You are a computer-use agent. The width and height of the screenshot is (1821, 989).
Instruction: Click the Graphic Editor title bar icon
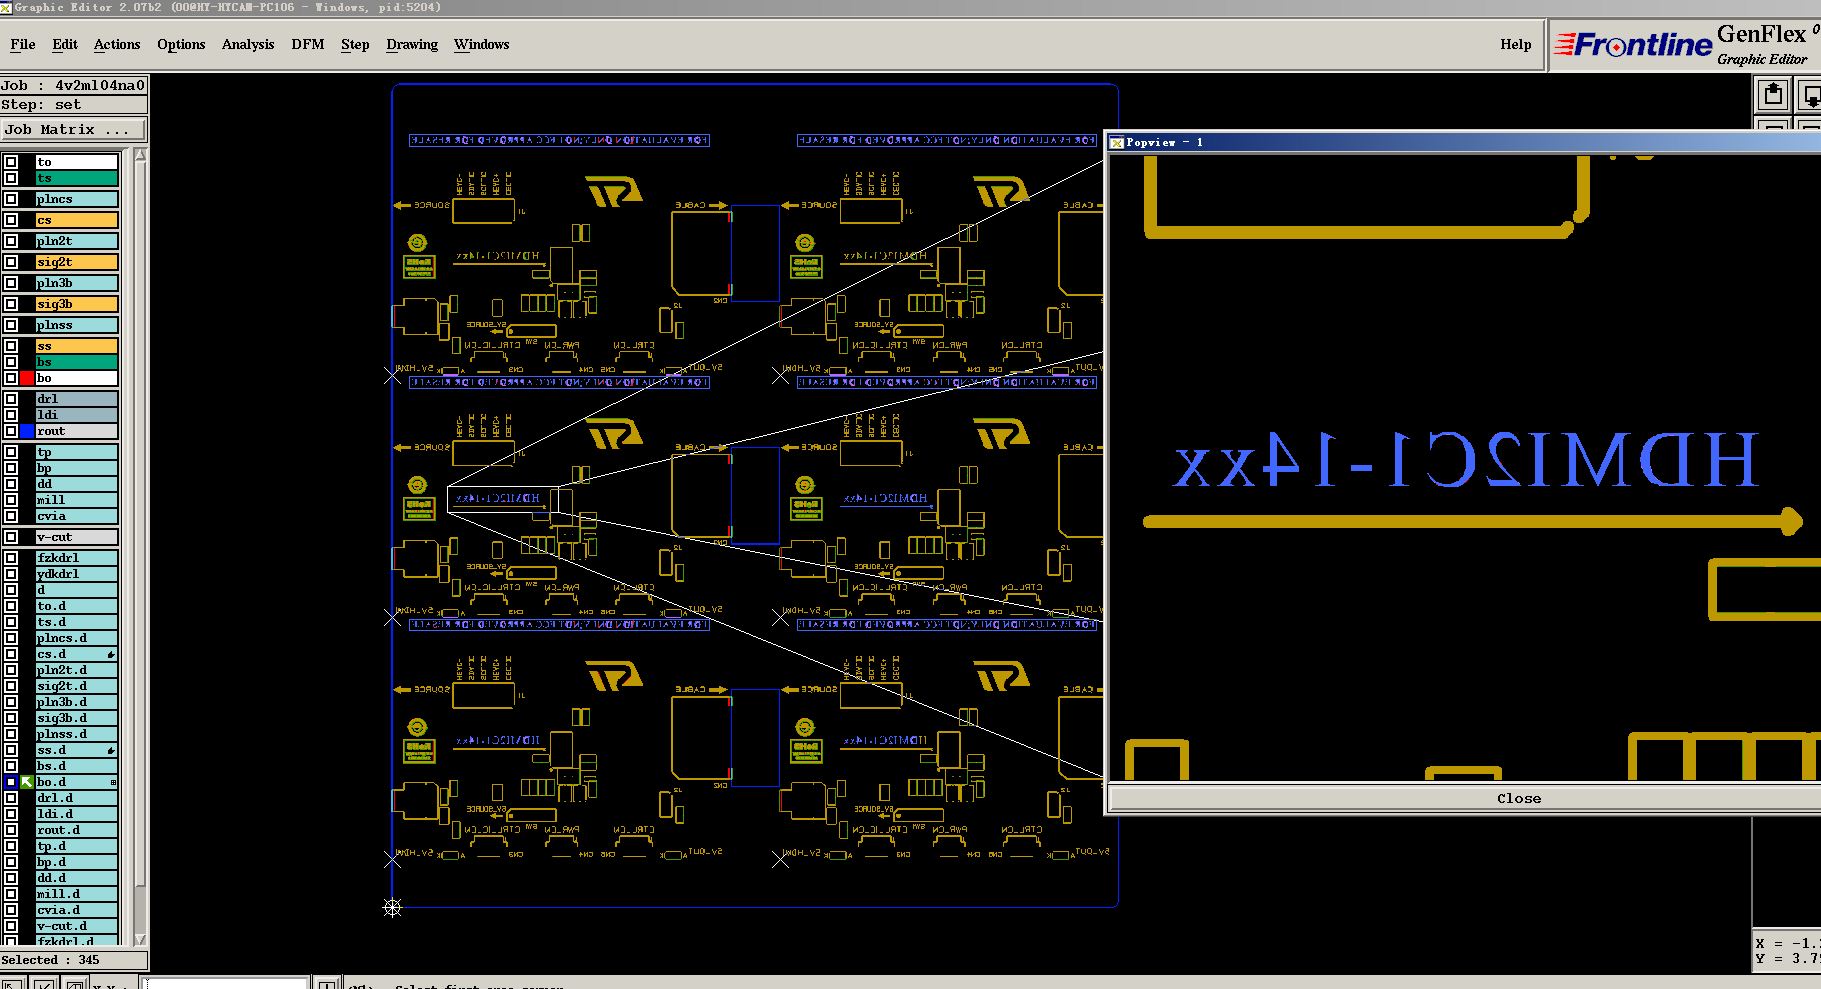click(6, 7)
